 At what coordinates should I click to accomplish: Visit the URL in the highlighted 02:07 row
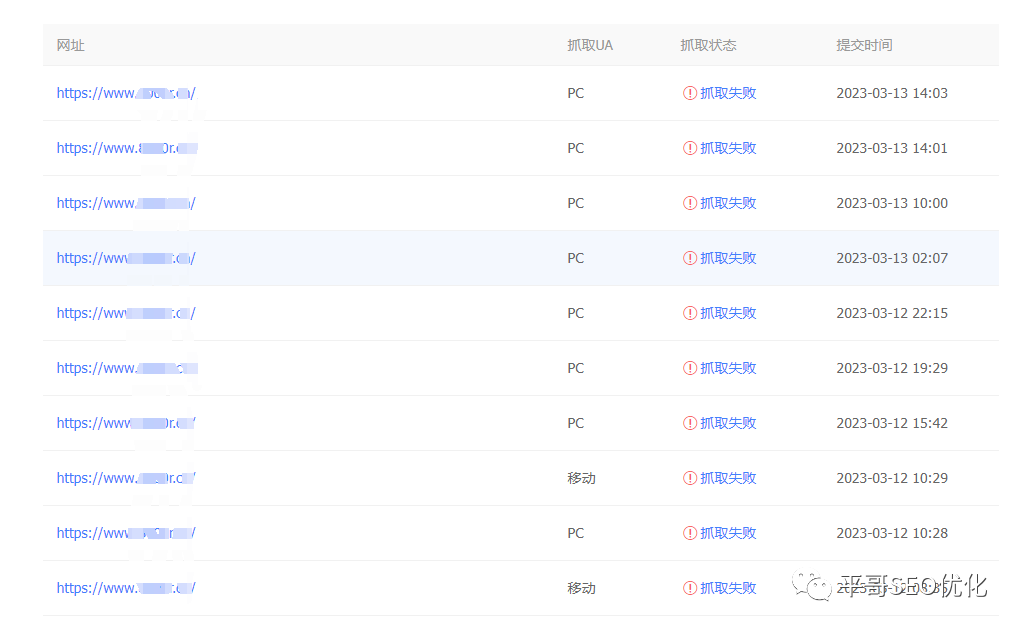[126, 258]
